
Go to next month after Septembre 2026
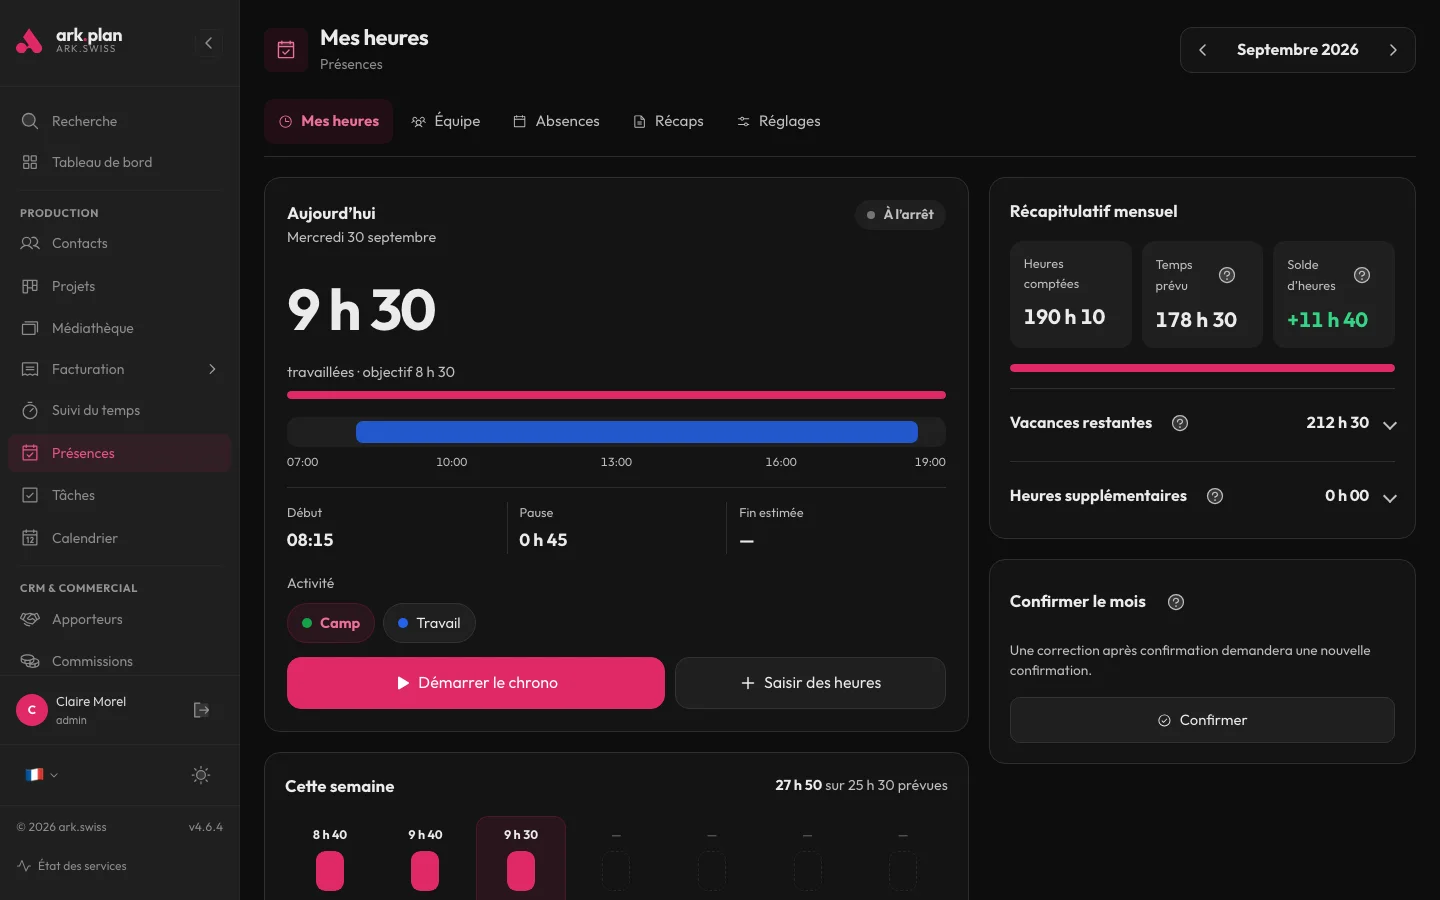click(1393, 50)
